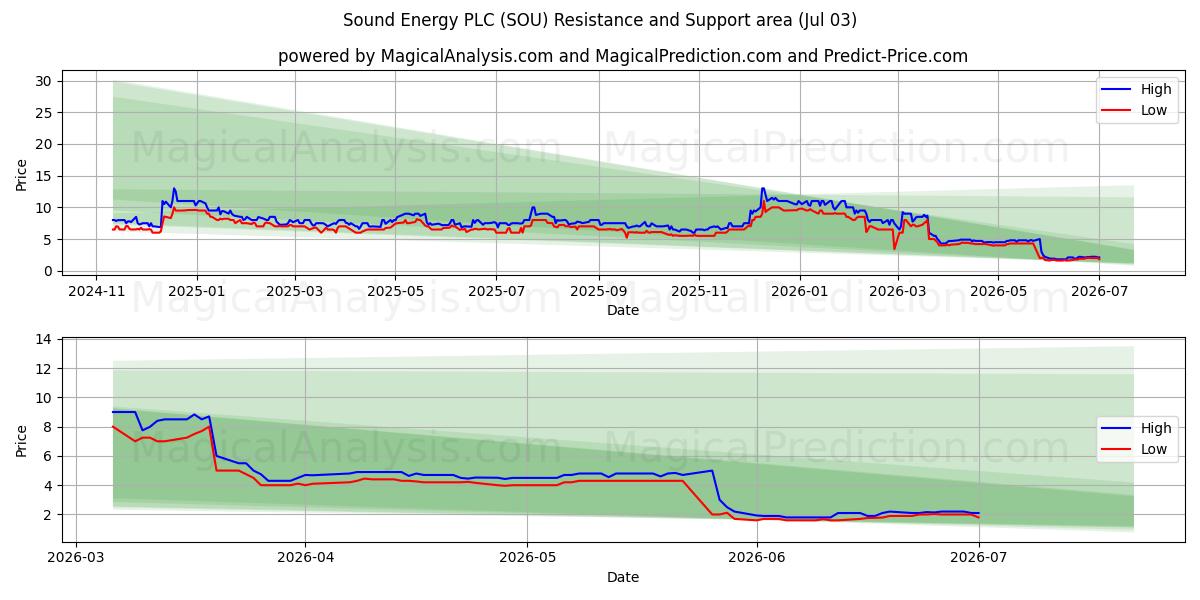Click the '2026-03' x-axis label in top chart
The image size is (1200, 600).
pyautogui.click(x=897, y=291)
